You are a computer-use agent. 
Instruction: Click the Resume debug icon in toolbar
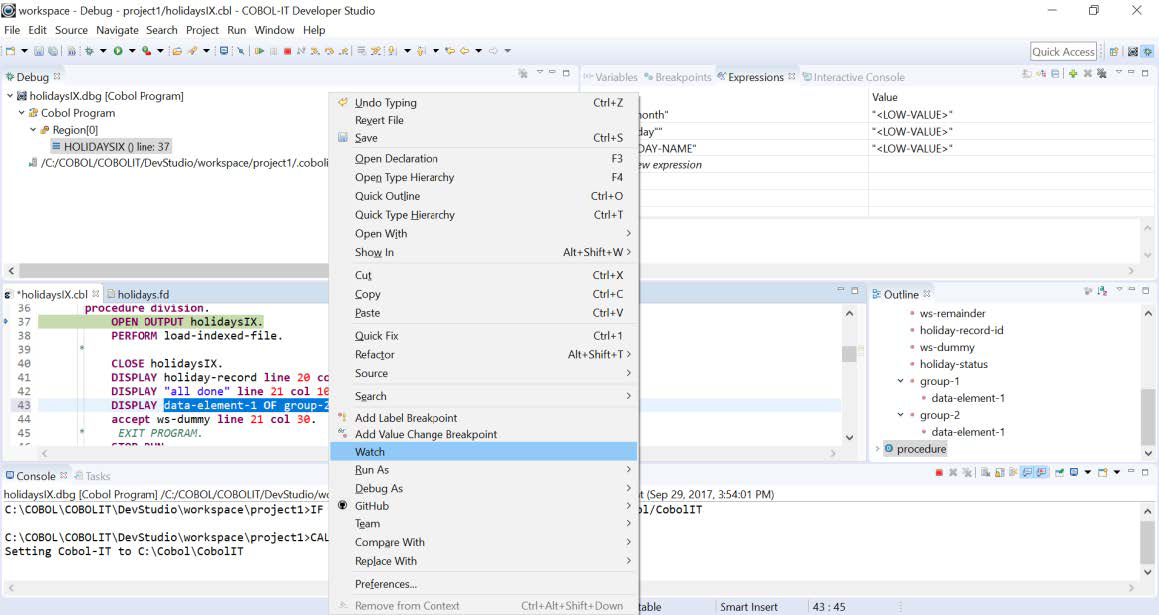(259, 51)
